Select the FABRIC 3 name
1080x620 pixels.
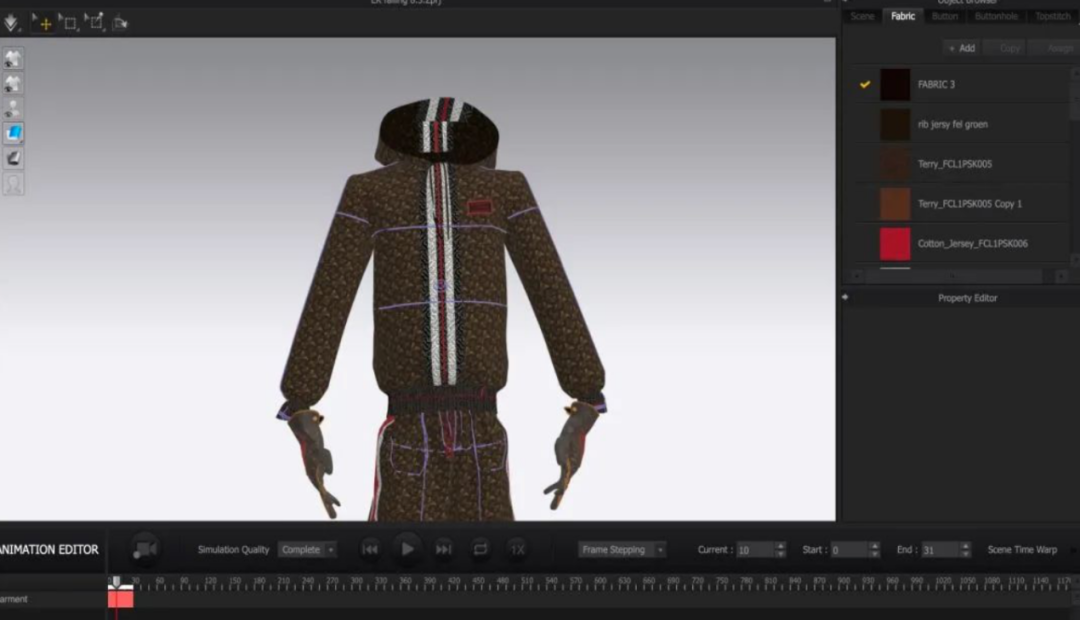coord(936,85)
